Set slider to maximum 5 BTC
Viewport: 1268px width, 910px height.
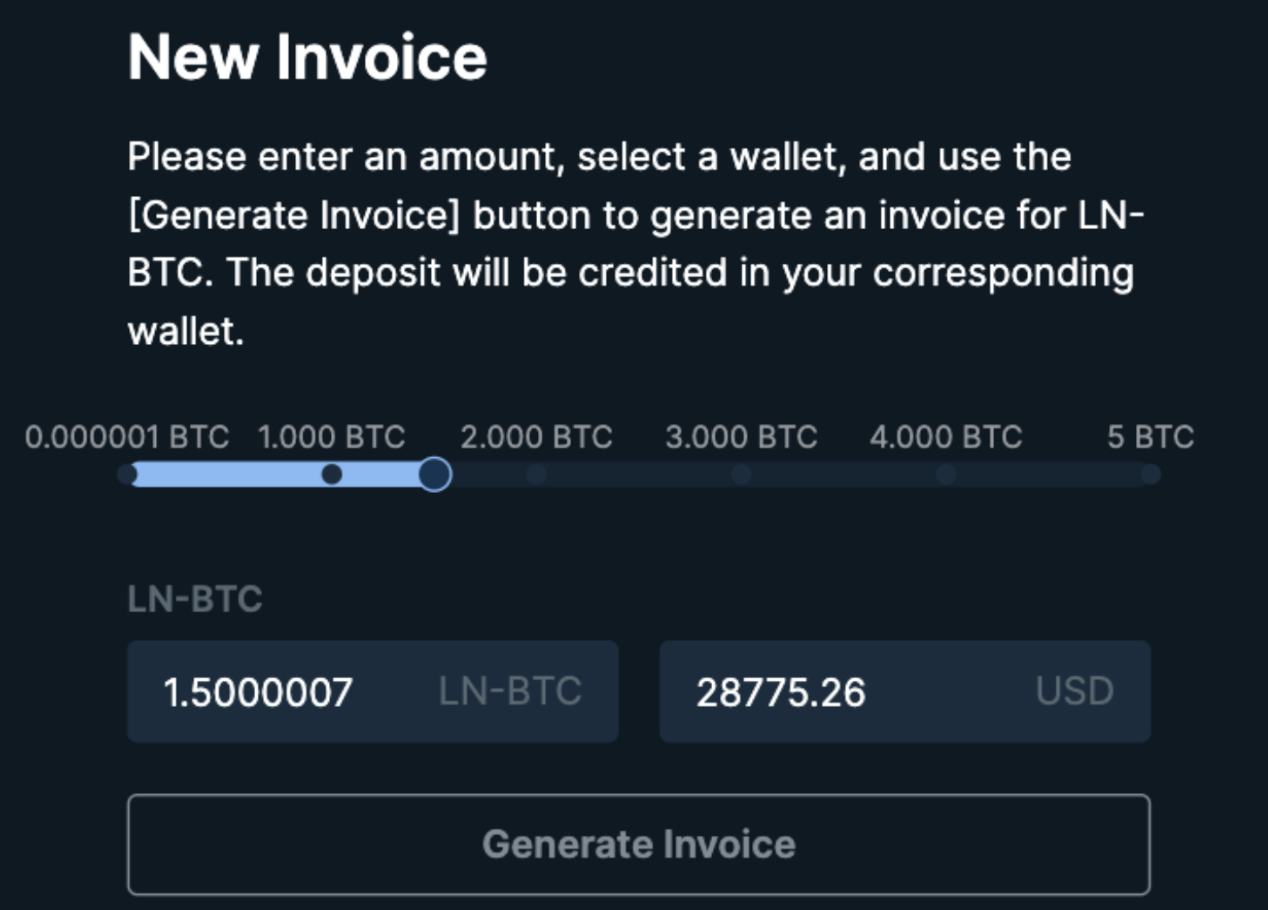[x=1150, y=475]
